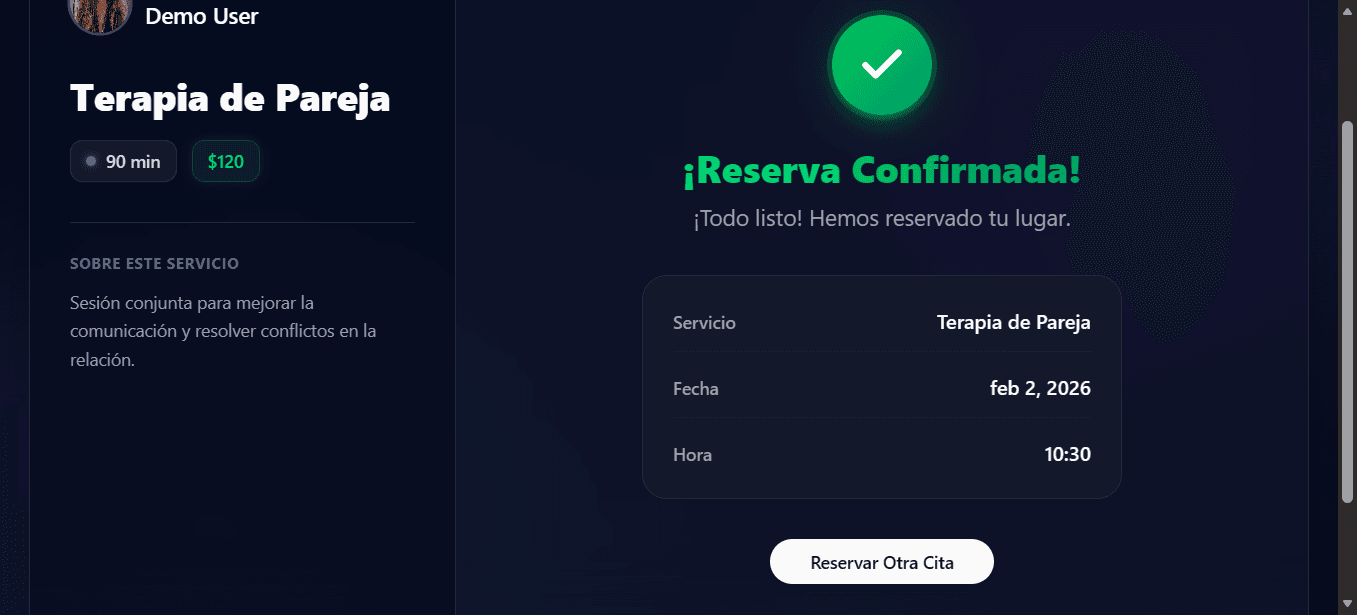
Task: Click the scrollbar up arrow
Action: coord(1347,9)
